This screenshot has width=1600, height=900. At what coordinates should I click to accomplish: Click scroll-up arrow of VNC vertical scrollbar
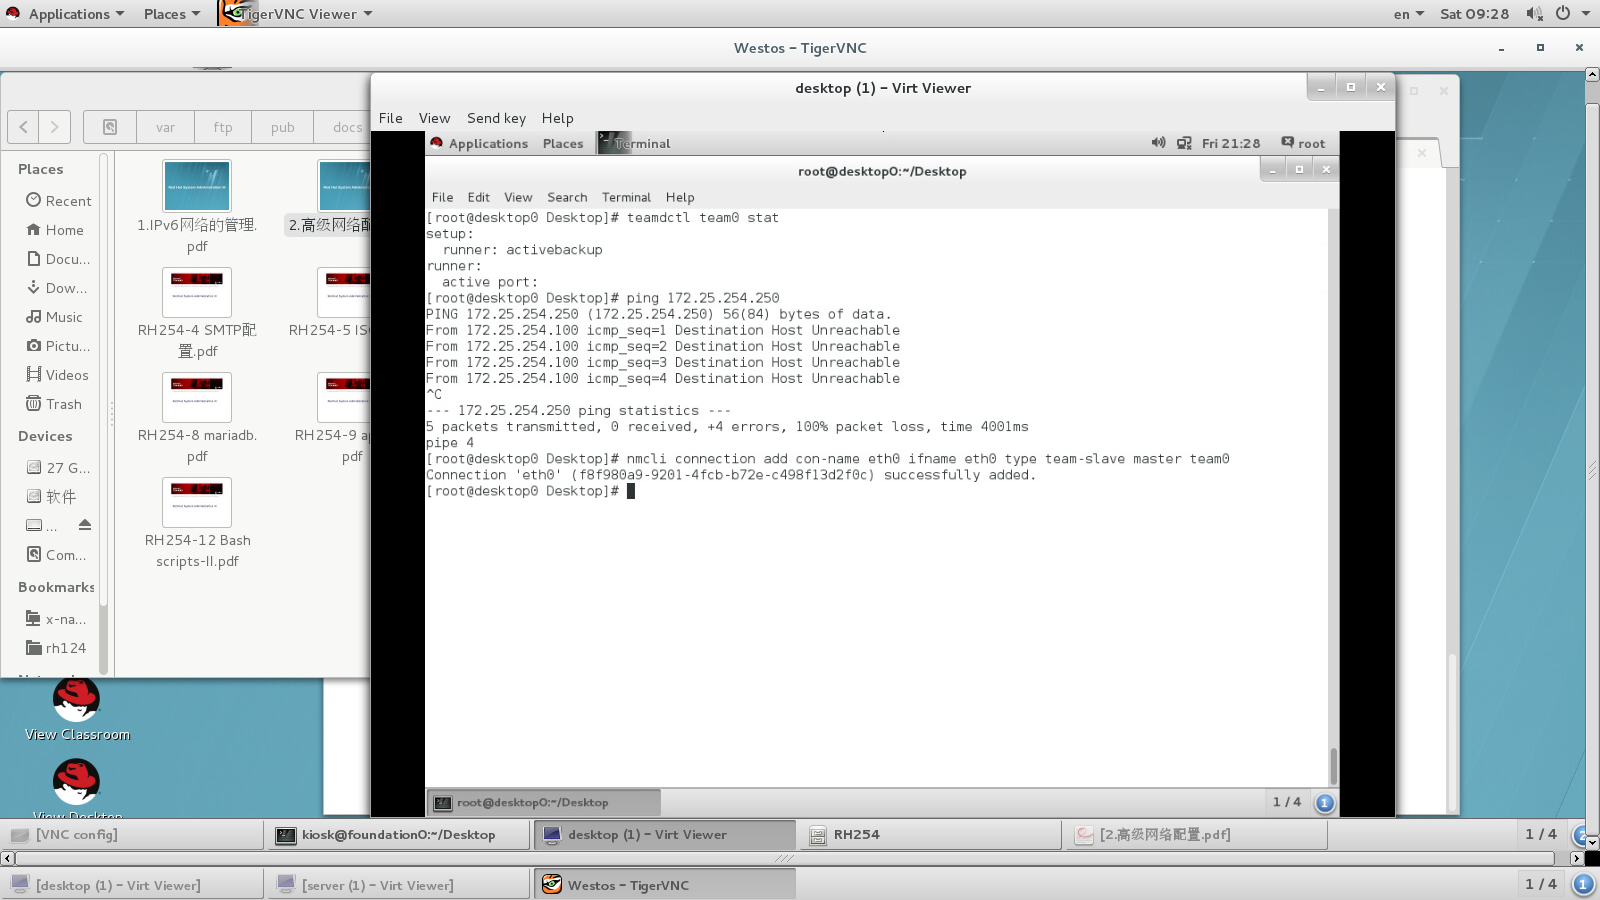(1592, 74)
